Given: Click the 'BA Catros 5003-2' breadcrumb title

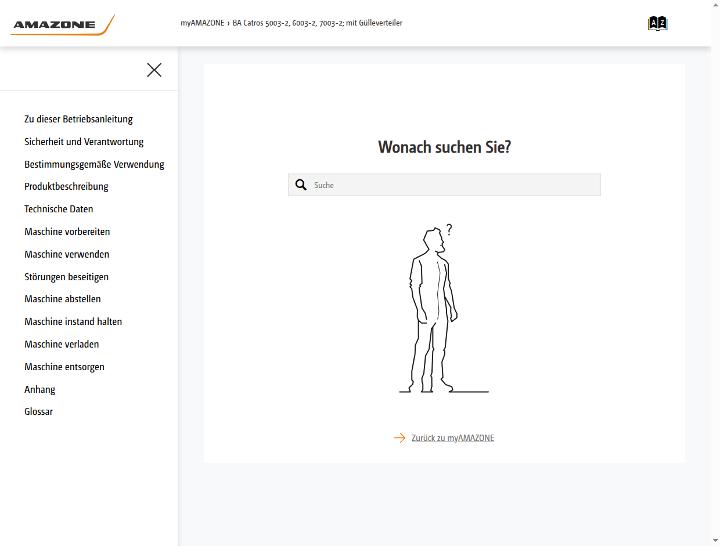Looking at the screenshot, I should tap(317, 23).
